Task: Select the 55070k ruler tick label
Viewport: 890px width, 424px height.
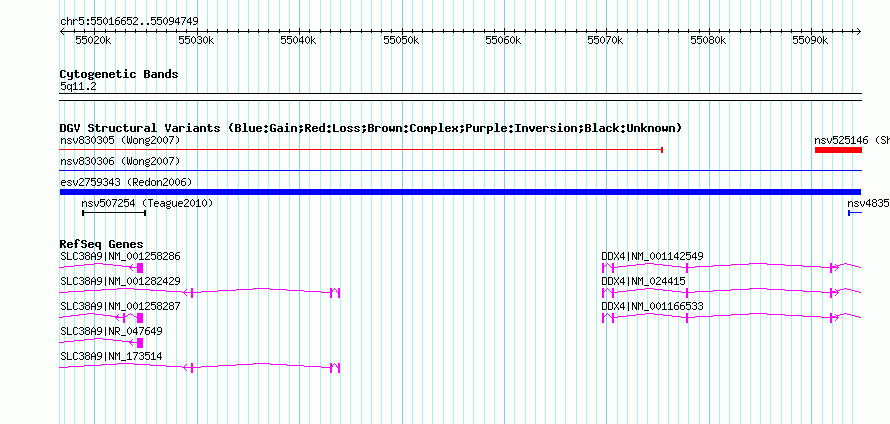Action: (x=605, y=41)
